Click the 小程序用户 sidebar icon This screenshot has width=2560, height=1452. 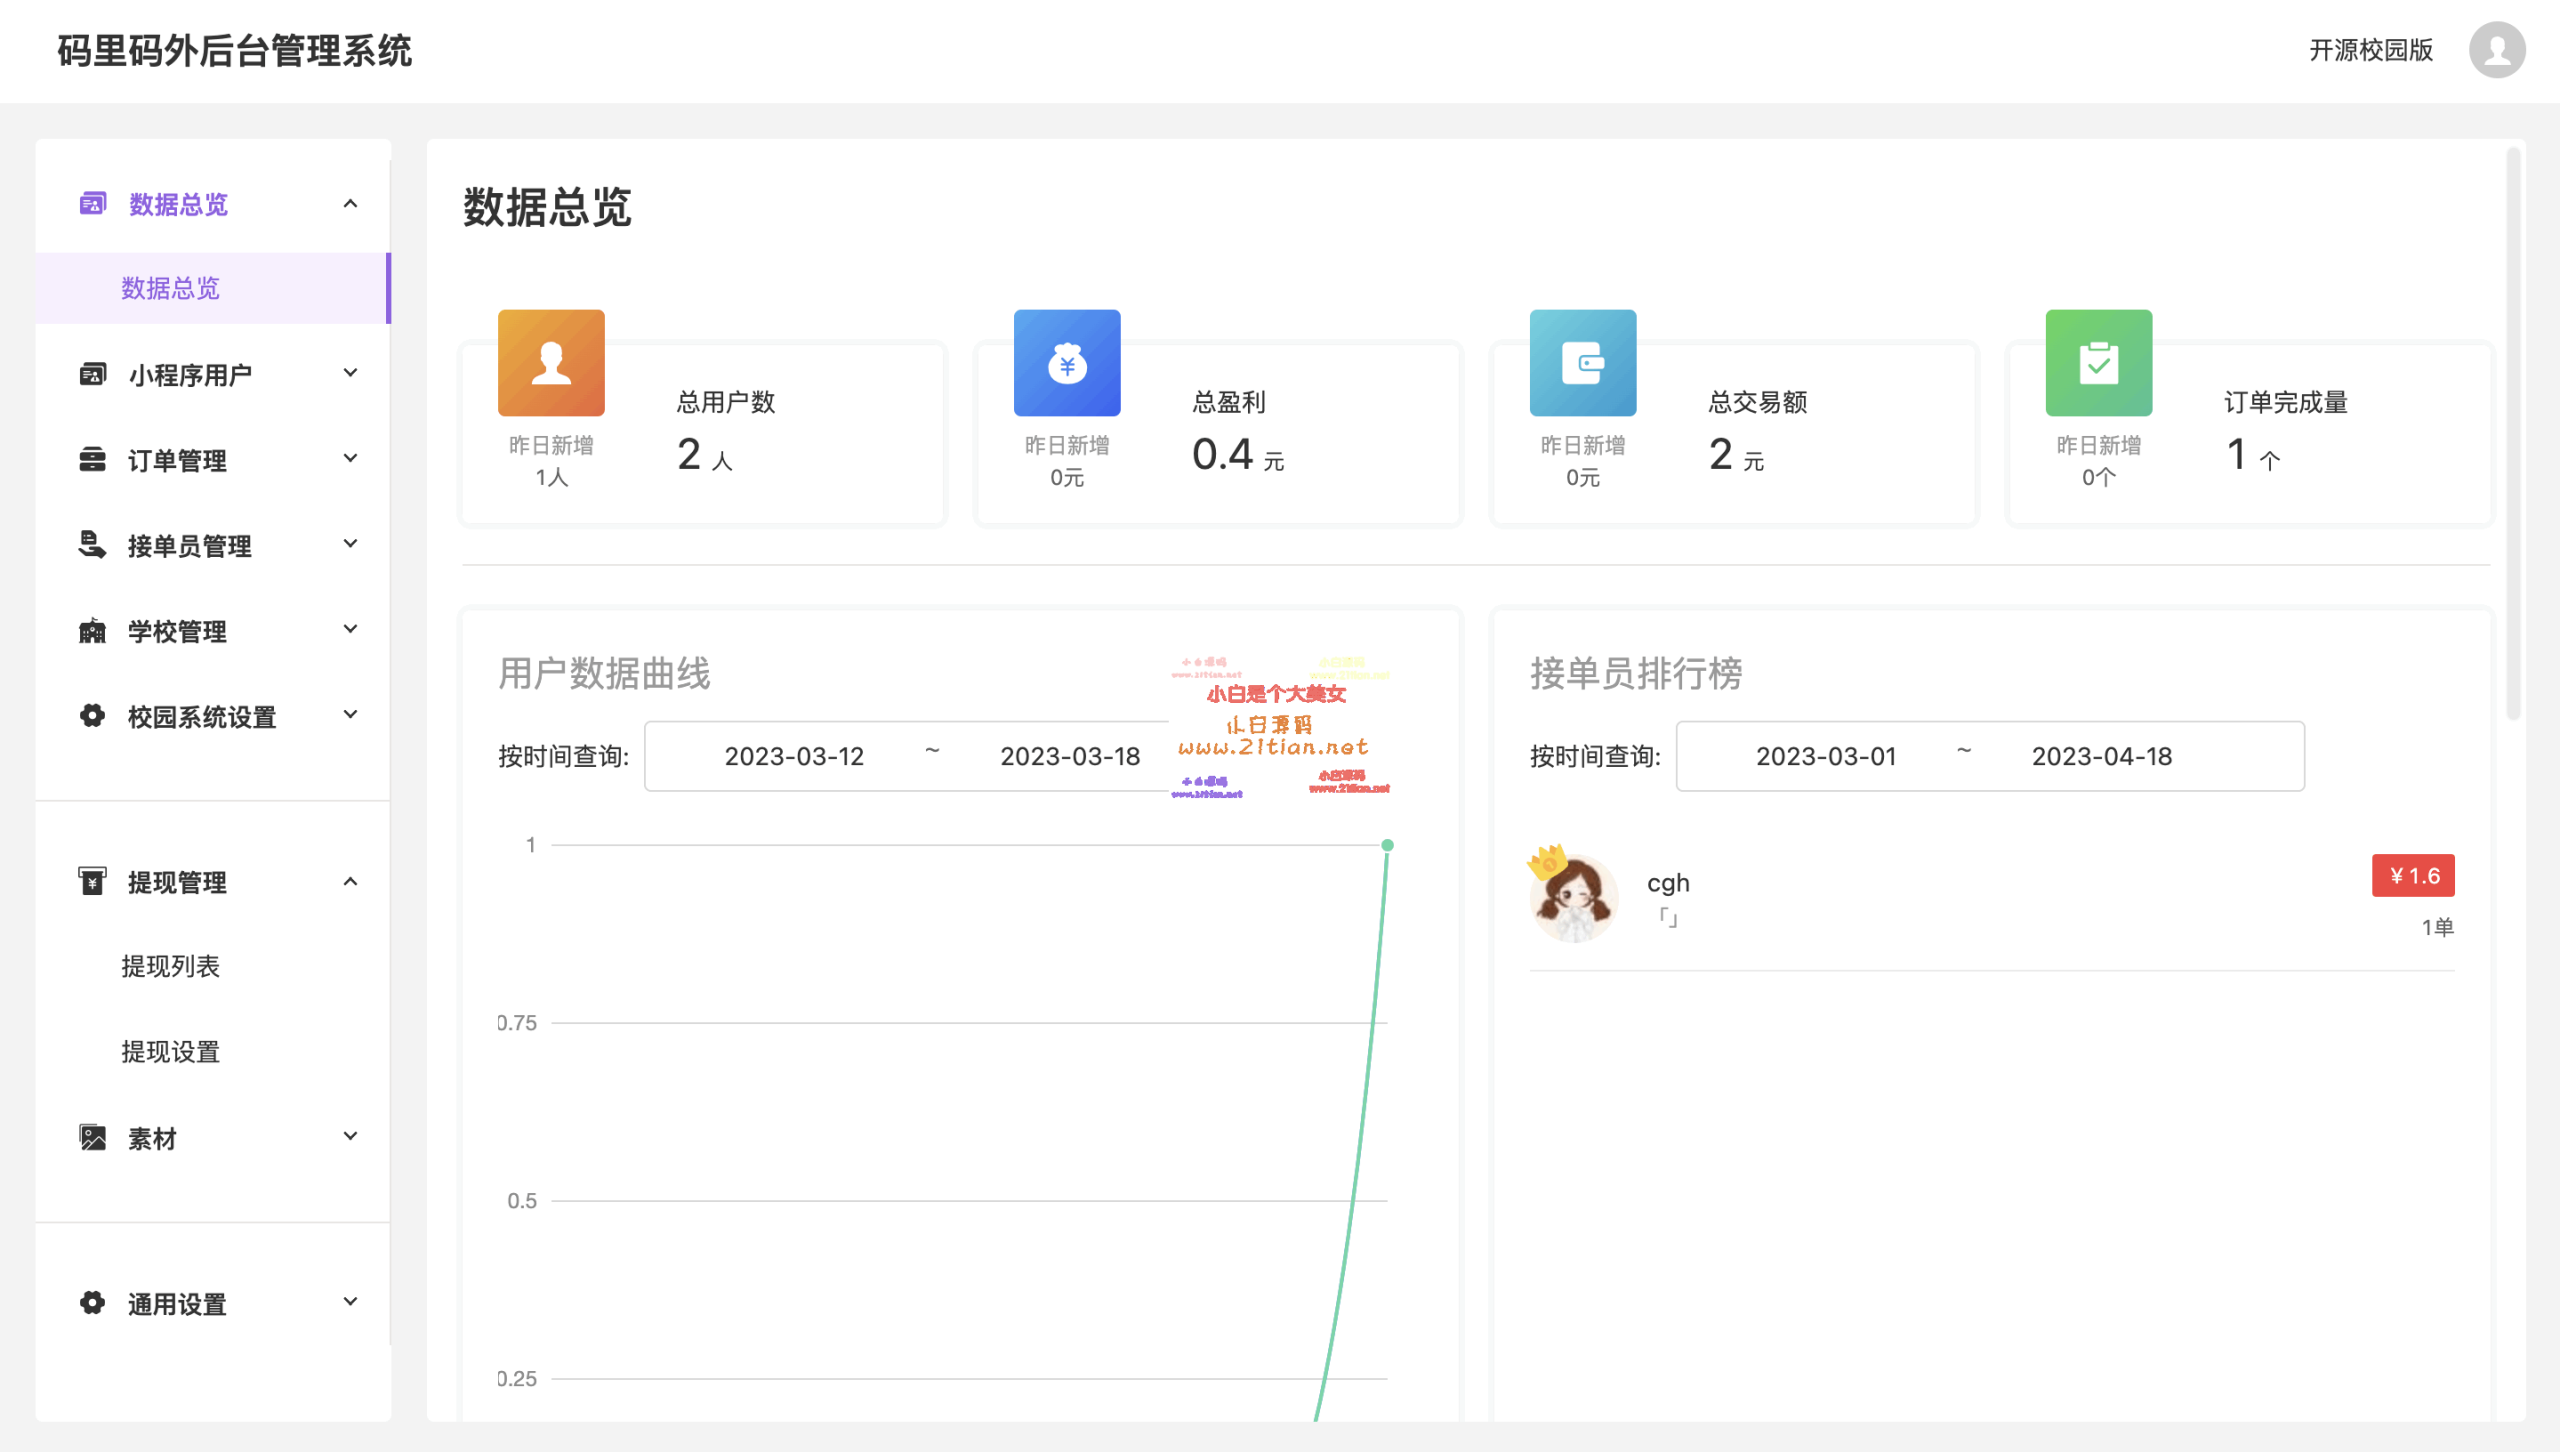click(x=91, y=372)
